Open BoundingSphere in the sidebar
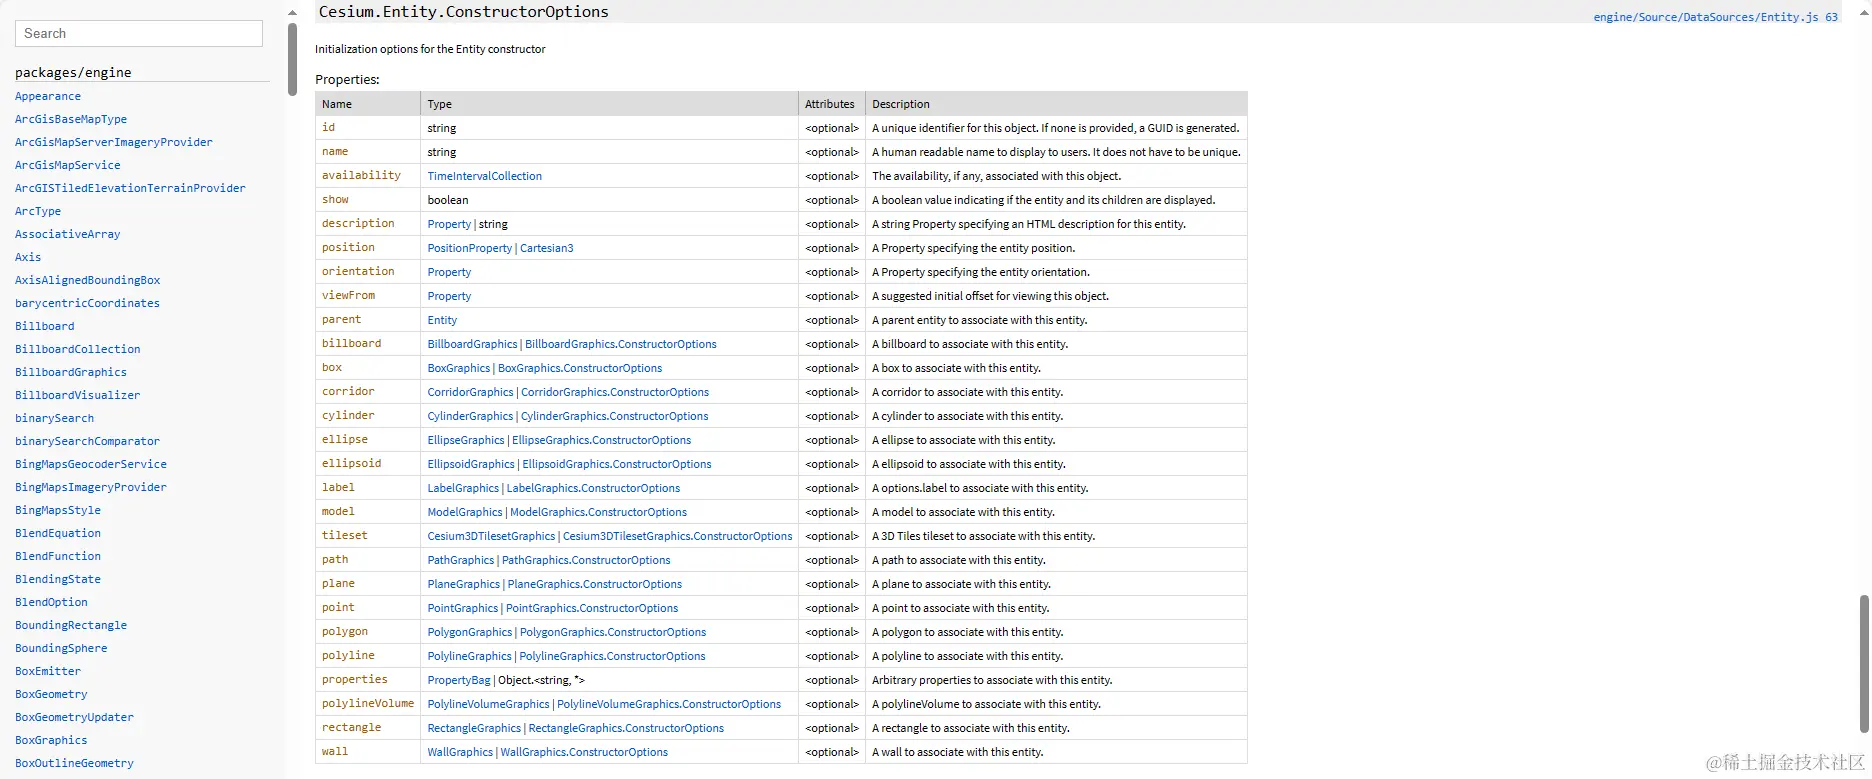Screen dimensions: 1872x779 click(x=61, y=648)
